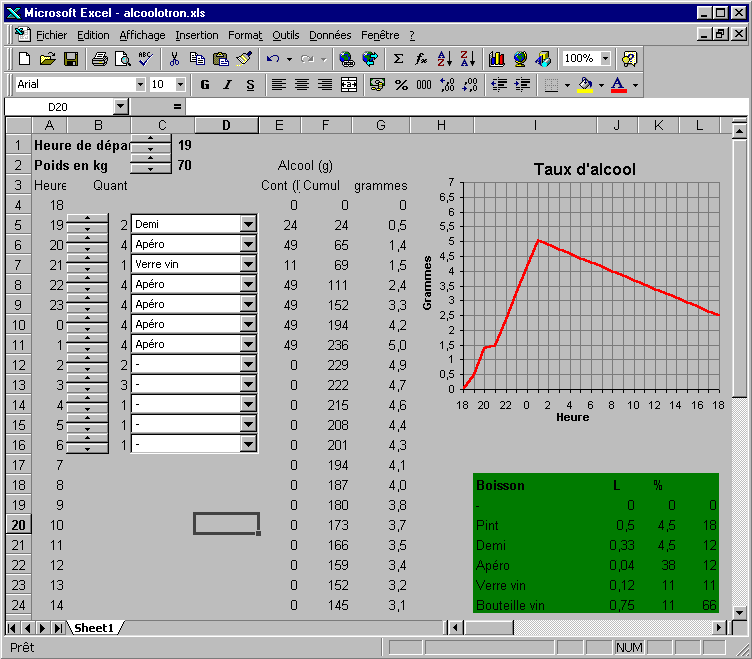This screenshot has width=752, height=659.
Task: Toggle italic with the I button
Action: [x=227, y=85]
